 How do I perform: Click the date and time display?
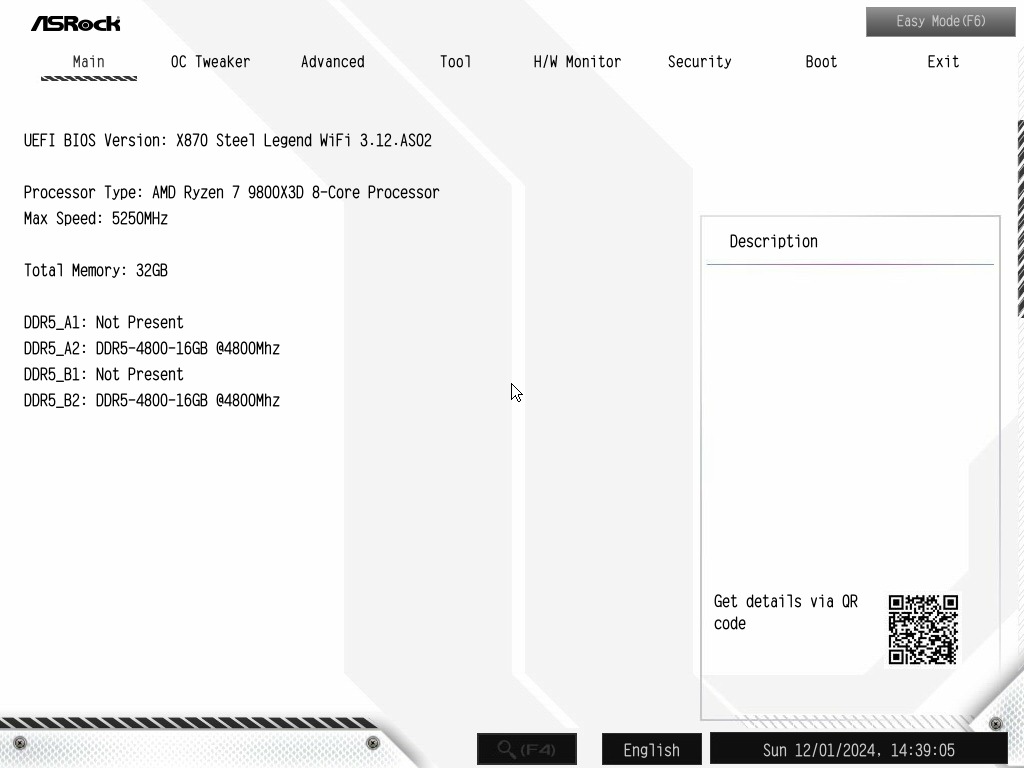(859, 749)
